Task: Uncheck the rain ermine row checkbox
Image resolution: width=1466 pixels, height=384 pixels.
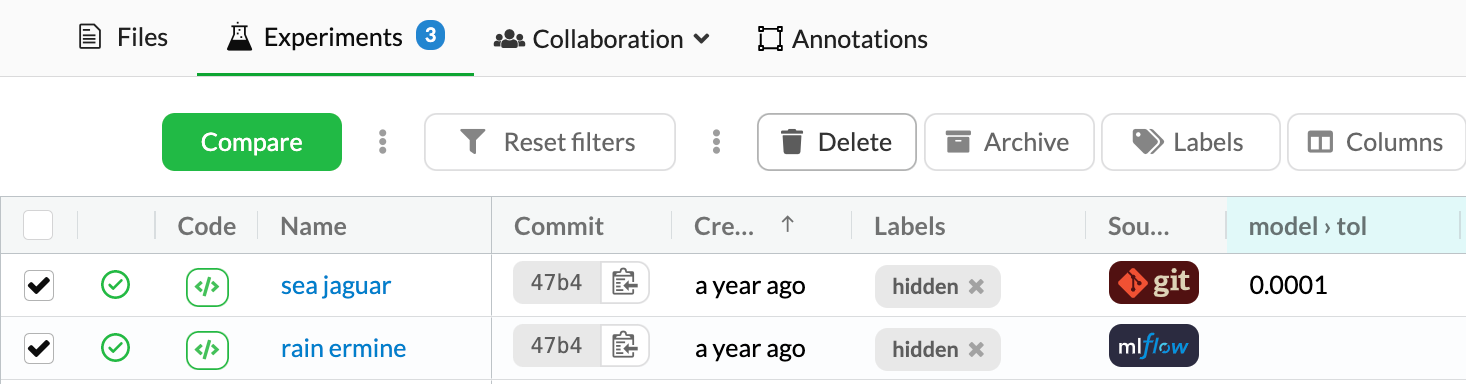Action: [38, 349]
